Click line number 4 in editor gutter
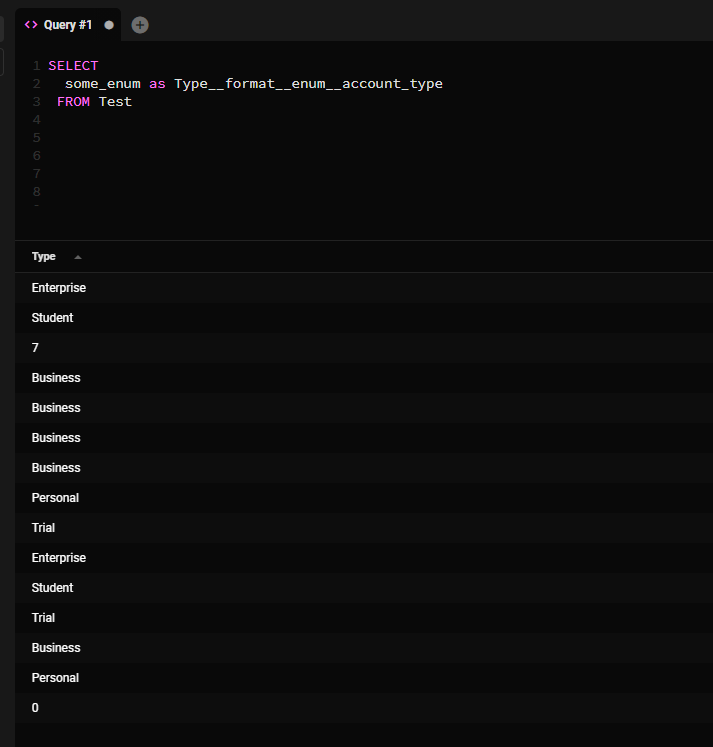This screenshot has width=713, height=747. [37, 120]
